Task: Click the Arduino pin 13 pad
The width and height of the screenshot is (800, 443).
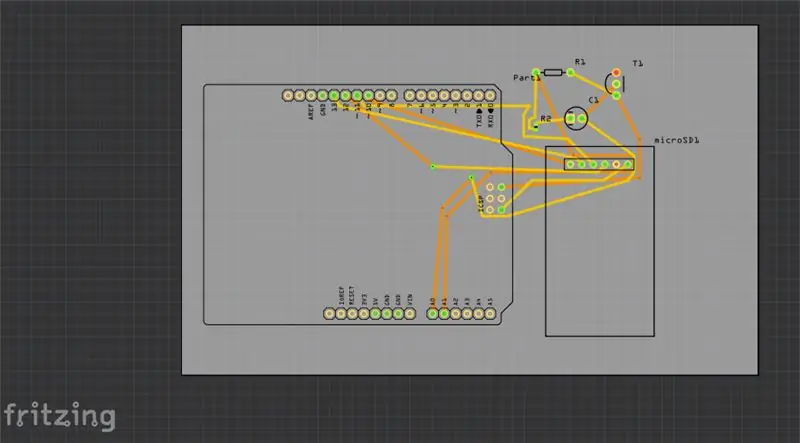Action: click(334, 95)
